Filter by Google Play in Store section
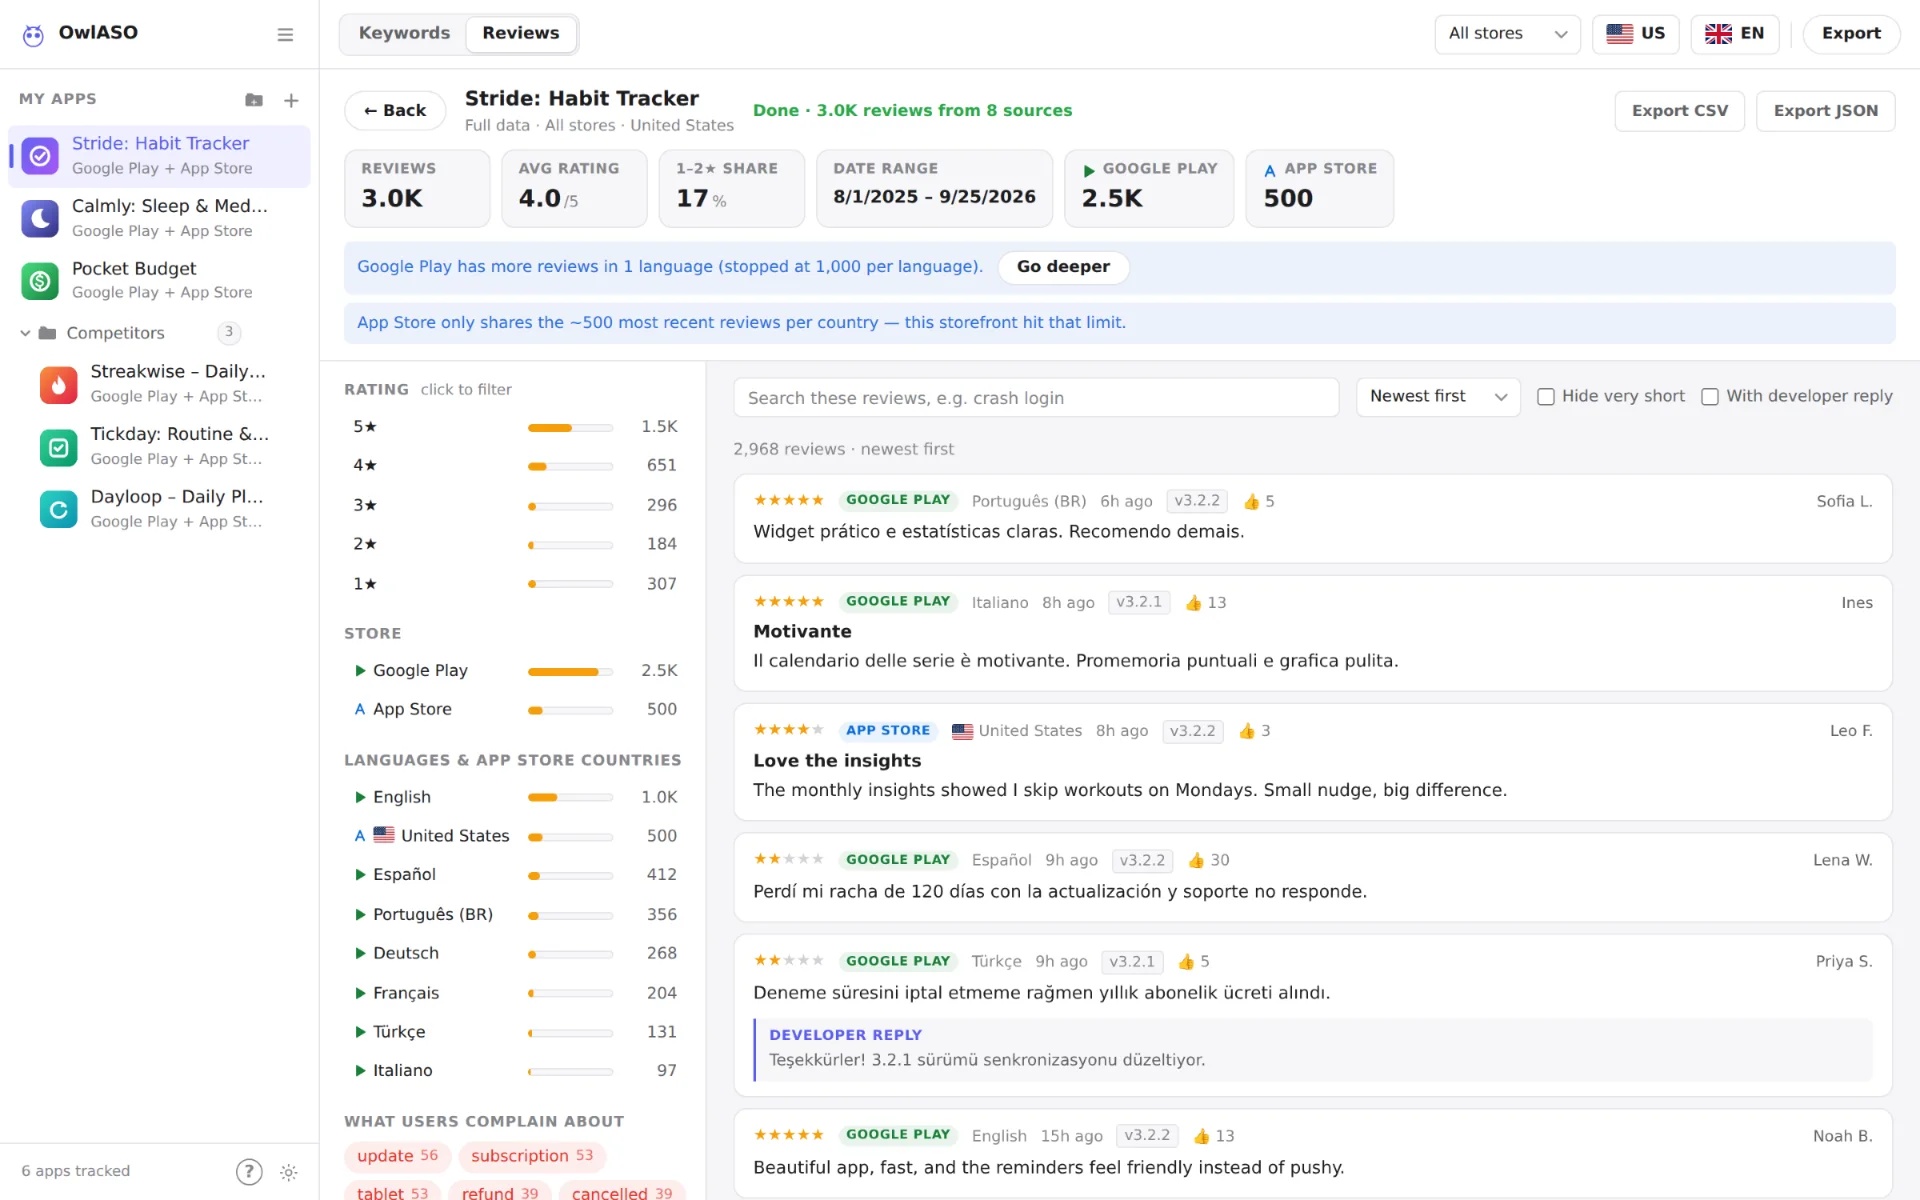The height and width of the screenshot is (1200, 1920). click(515, 670)
